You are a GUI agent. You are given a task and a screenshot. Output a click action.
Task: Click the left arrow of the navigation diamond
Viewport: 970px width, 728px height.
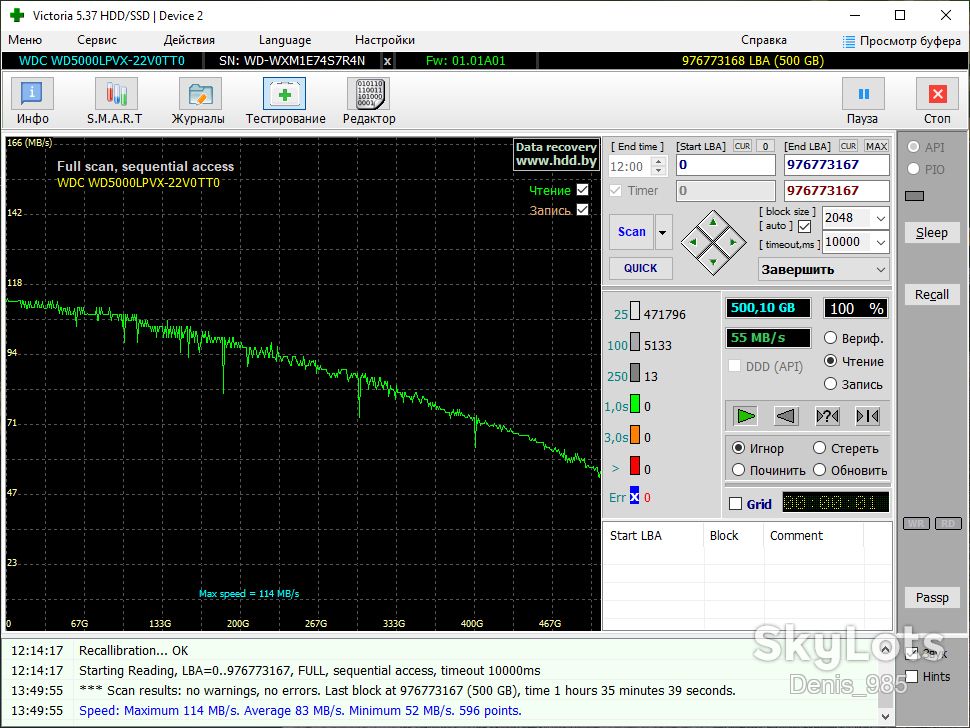[x=693, y=242]
